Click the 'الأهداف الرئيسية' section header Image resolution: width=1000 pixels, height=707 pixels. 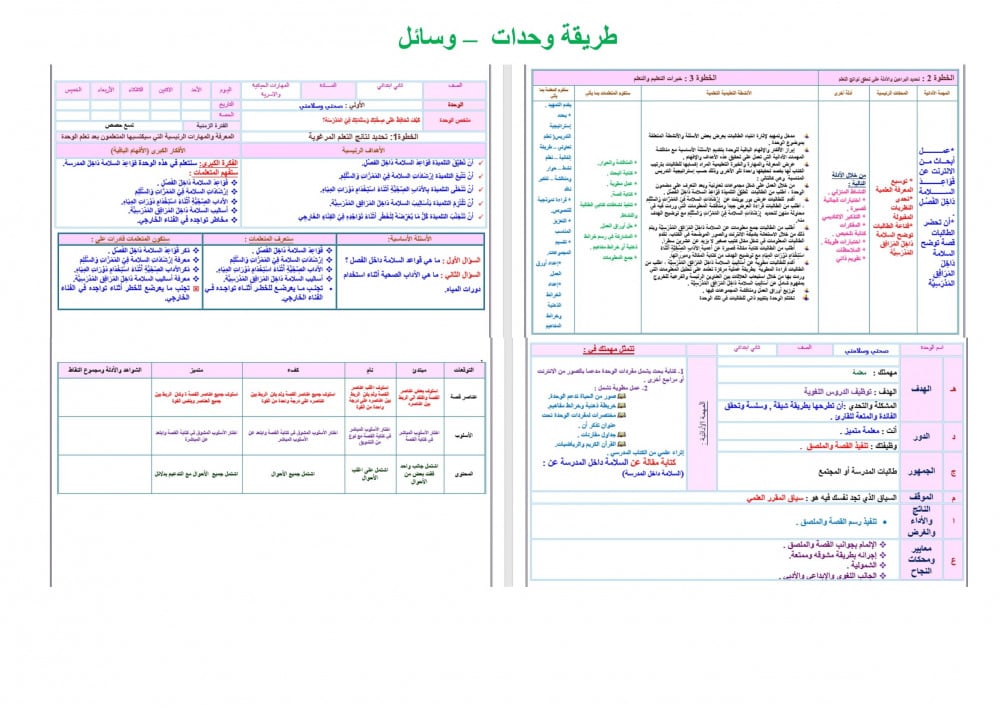tap(365, 148)
